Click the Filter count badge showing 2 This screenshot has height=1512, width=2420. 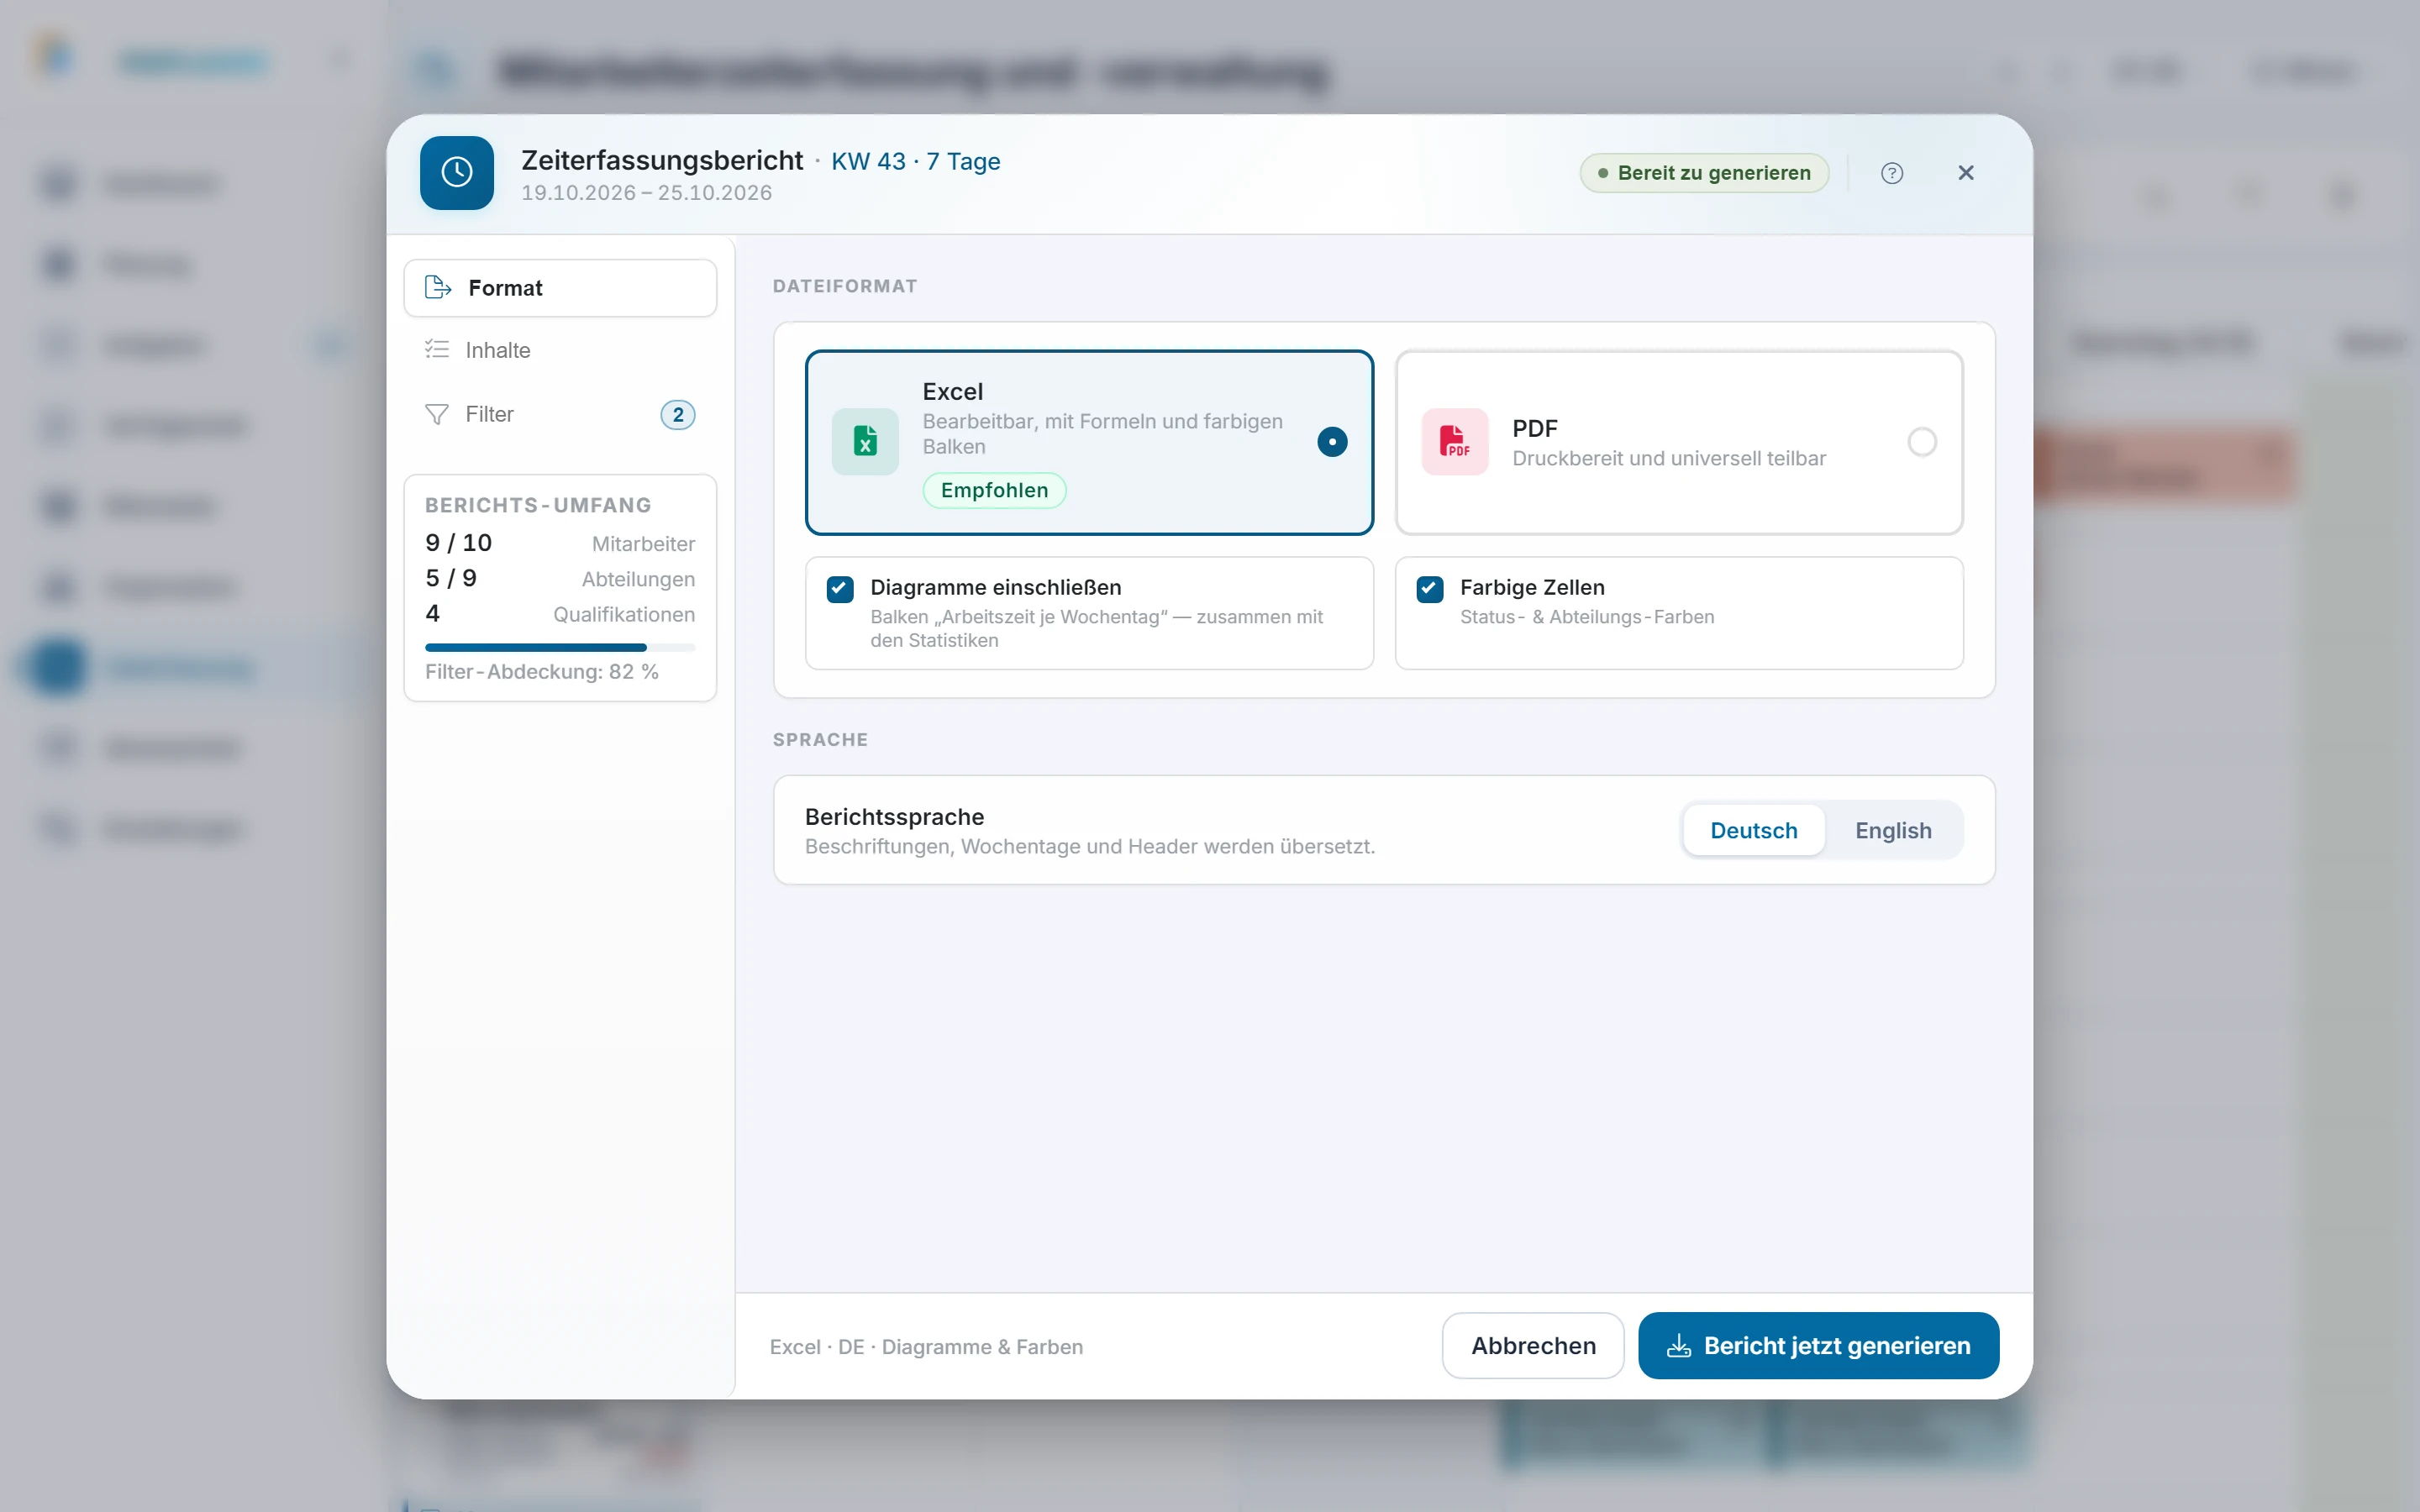click(678, 414)
